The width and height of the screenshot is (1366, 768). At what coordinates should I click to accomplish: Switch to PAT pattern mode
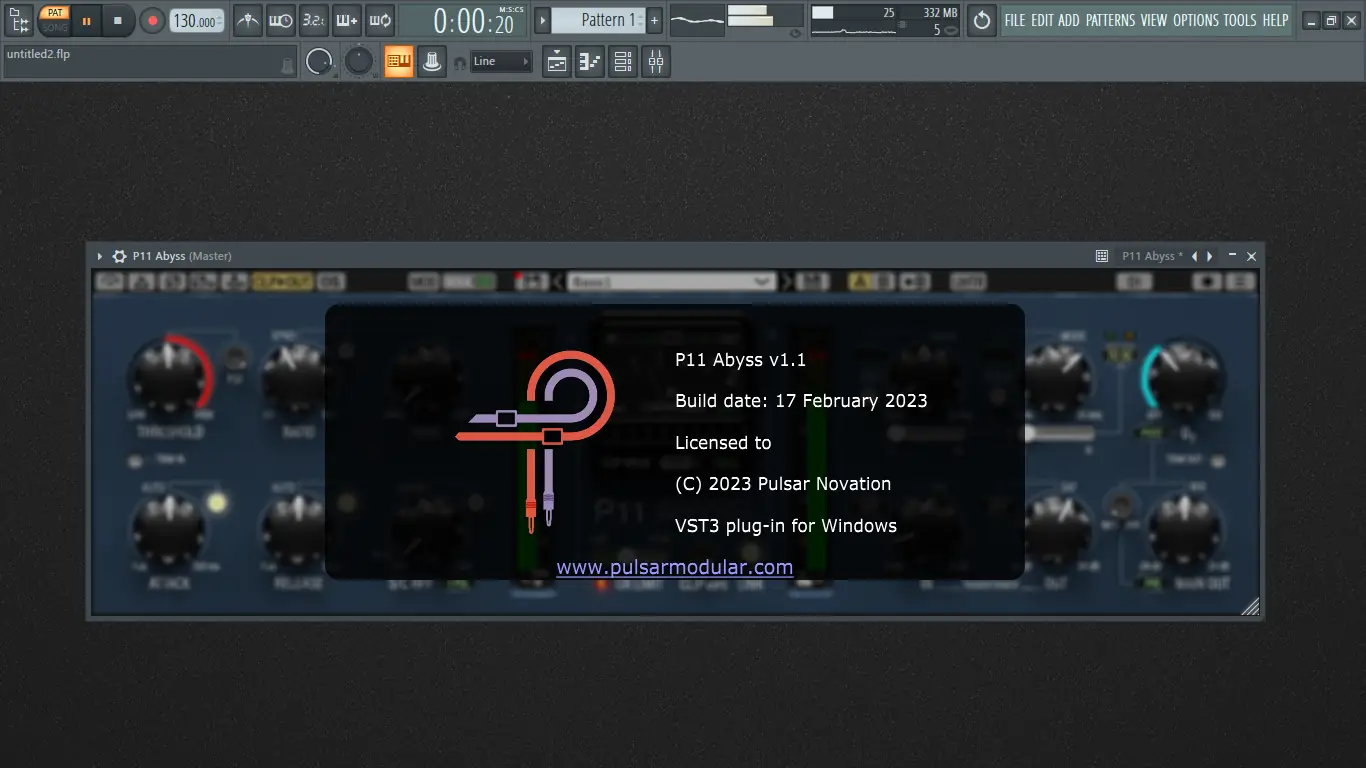[54, 13]
